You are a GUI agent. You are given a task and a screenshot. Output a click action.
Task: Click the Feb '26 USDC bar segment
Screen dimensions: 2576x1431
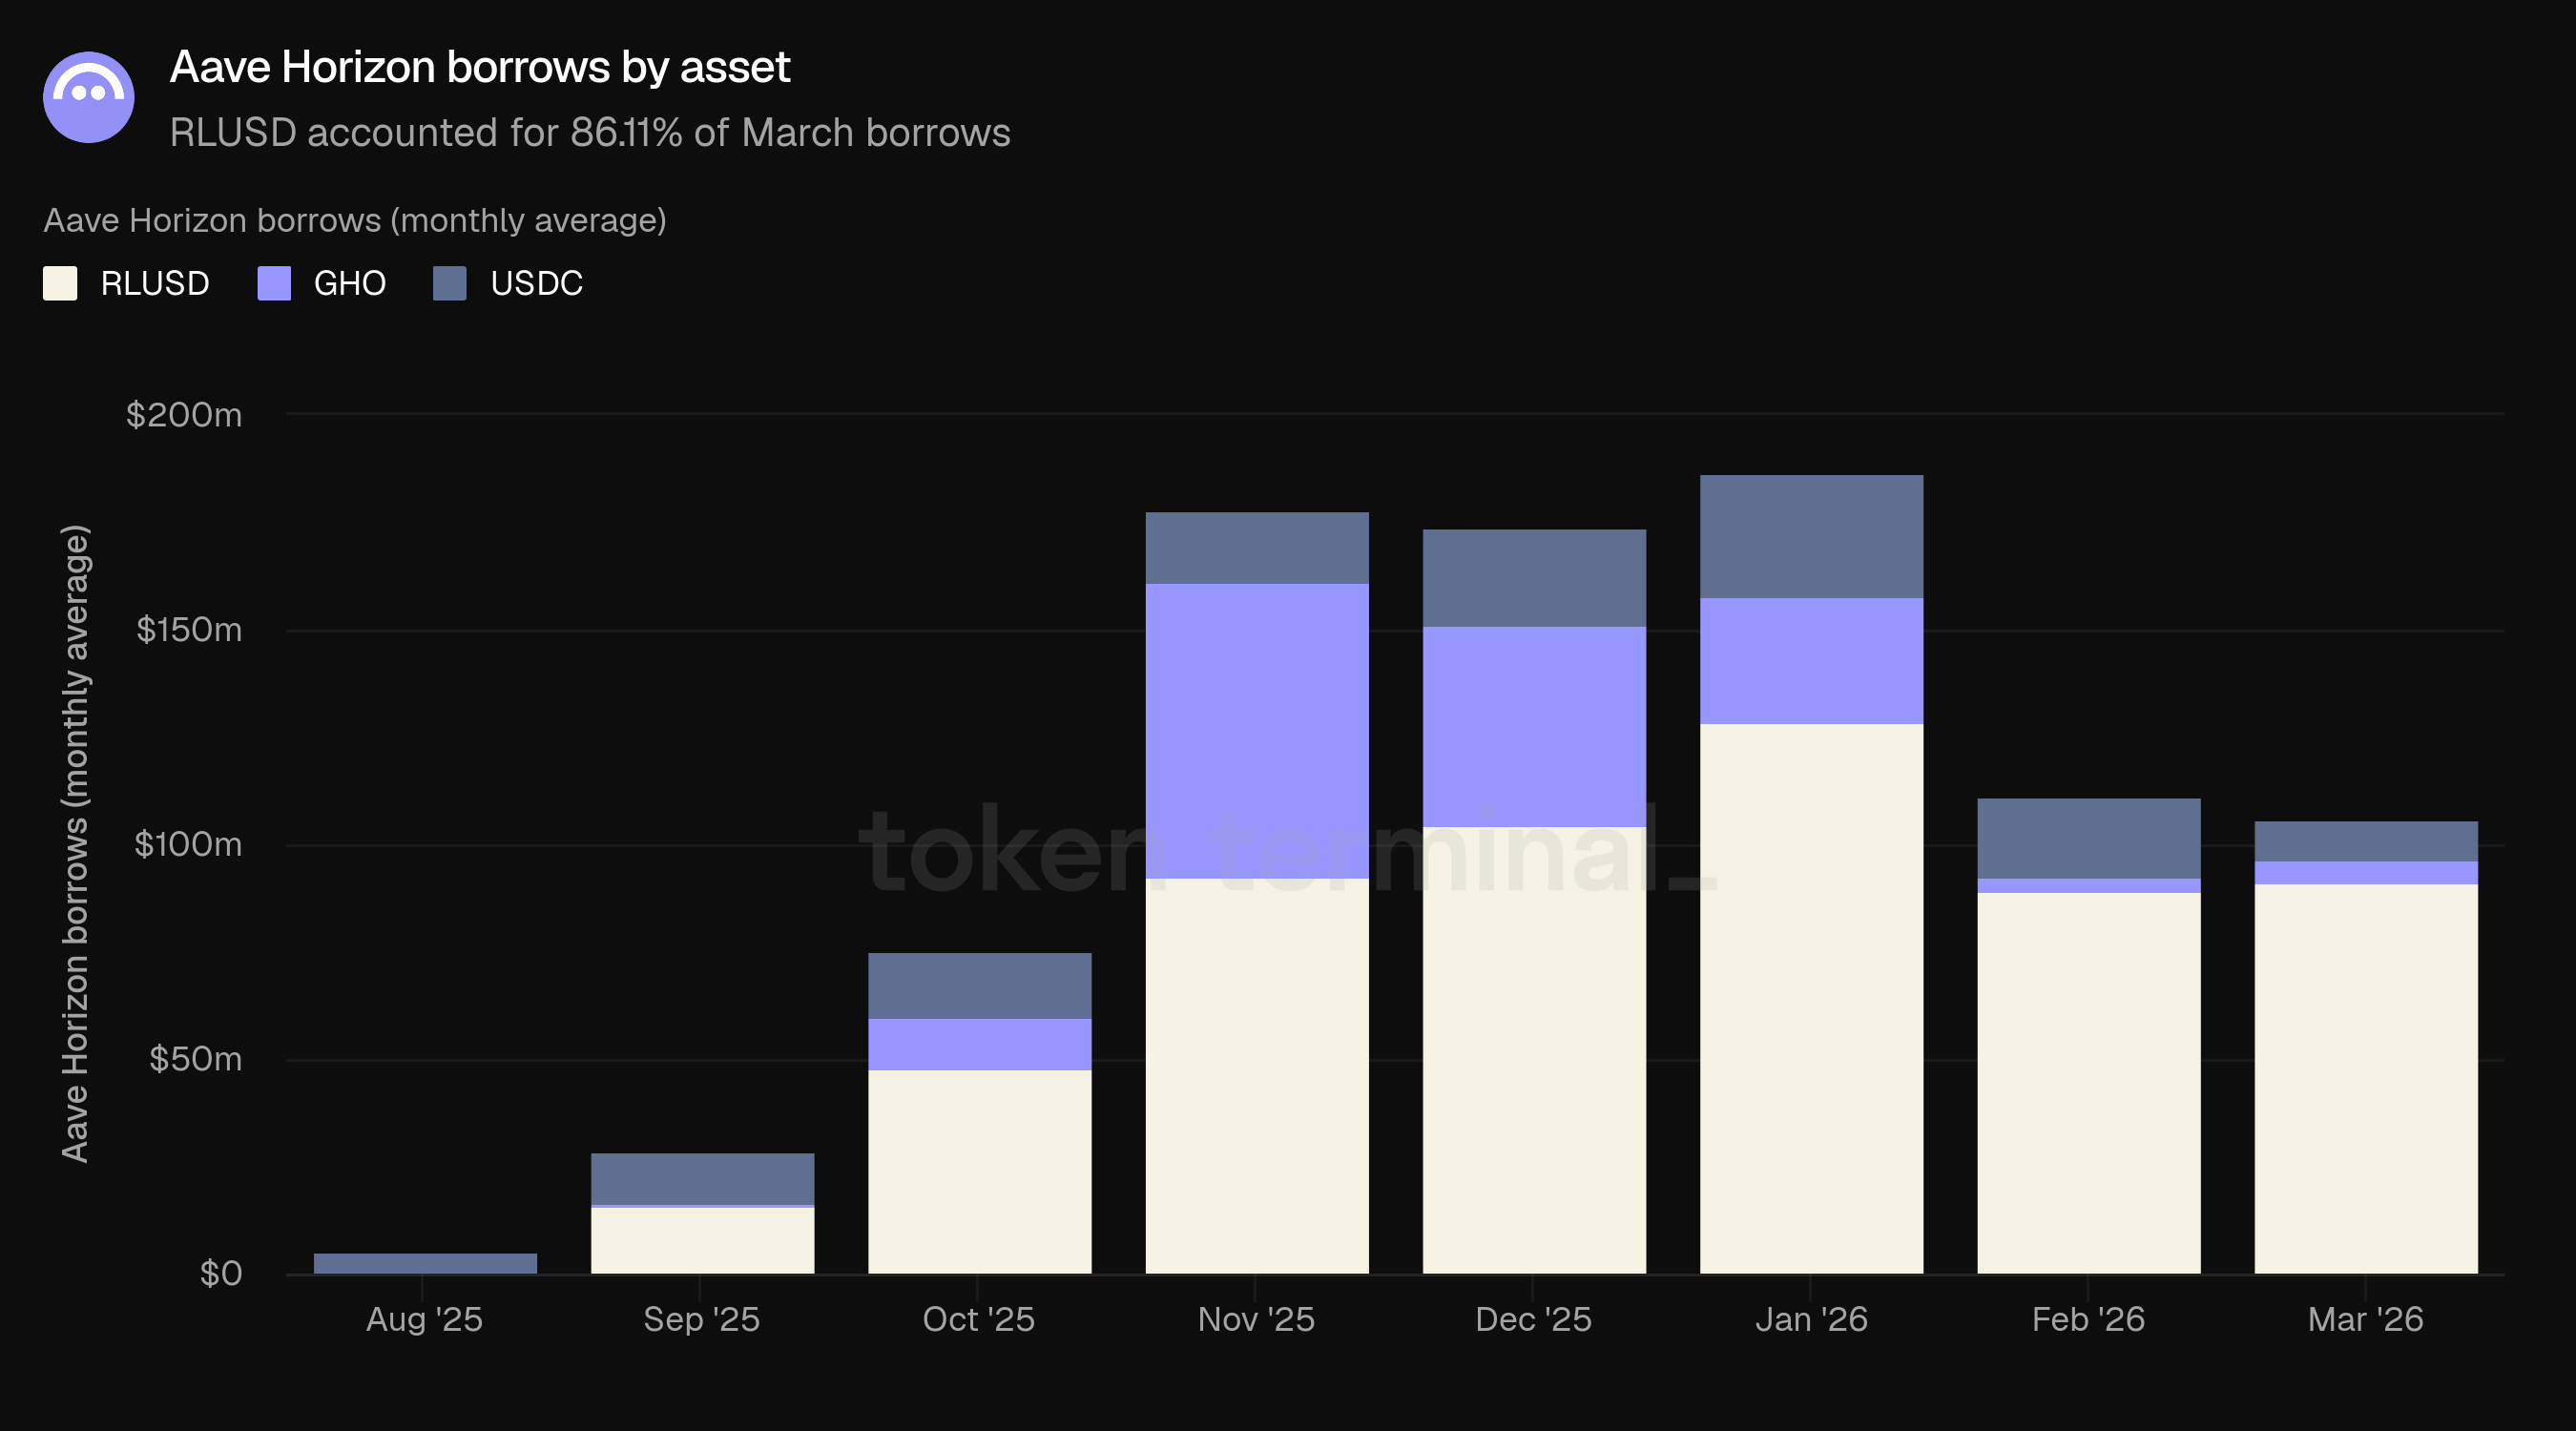(x=2088, y=838)
